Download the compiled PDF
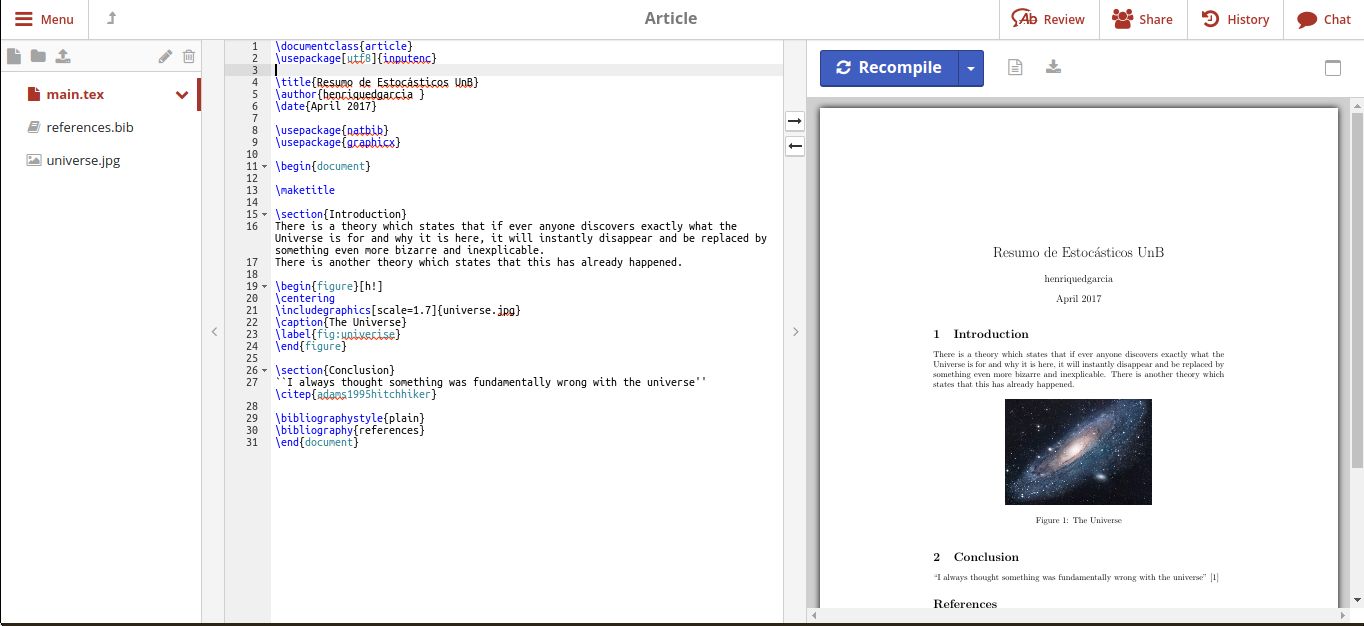 pyautogui.click(x=1052, y=67)
